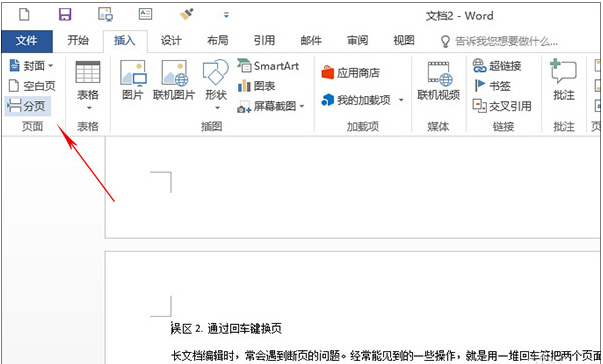Open the 视图 (View) tab
Image resolution: width=603 pixels, height=364 pixels.
click(404, 40)
